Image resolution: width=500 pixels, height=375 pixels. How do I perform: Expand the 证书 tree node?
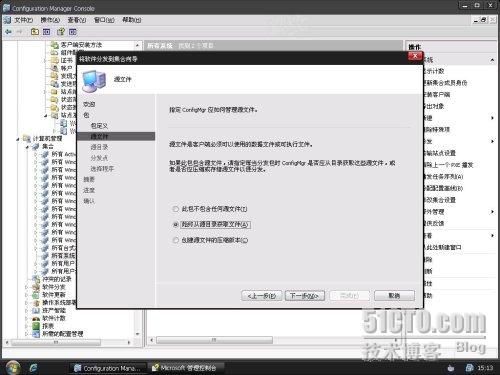click(45, 61)
